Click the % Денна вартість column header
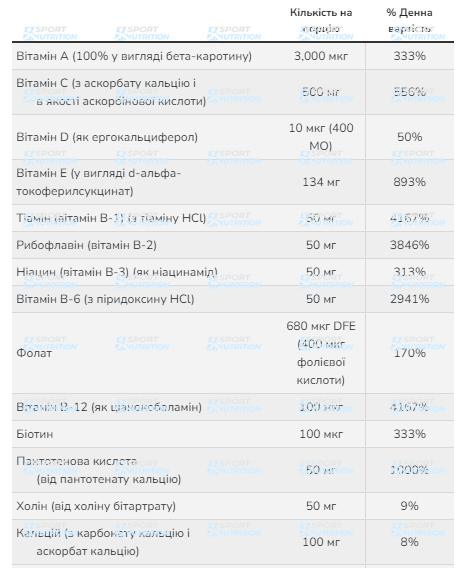Viewport: 462px width, 568px height. pyautogui.click(x=409, y=21)
